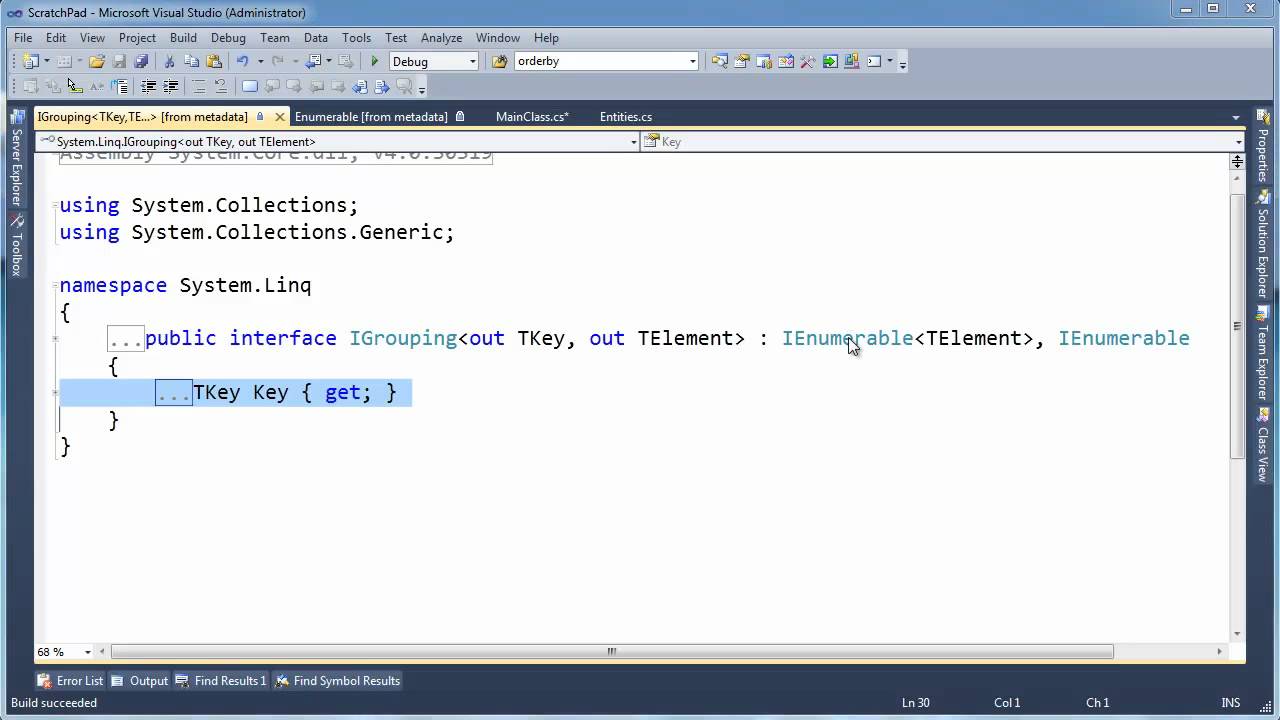Screen dimensions: 1280x720
Task: Clear all bookmarks icon
Action: [404, 87]
